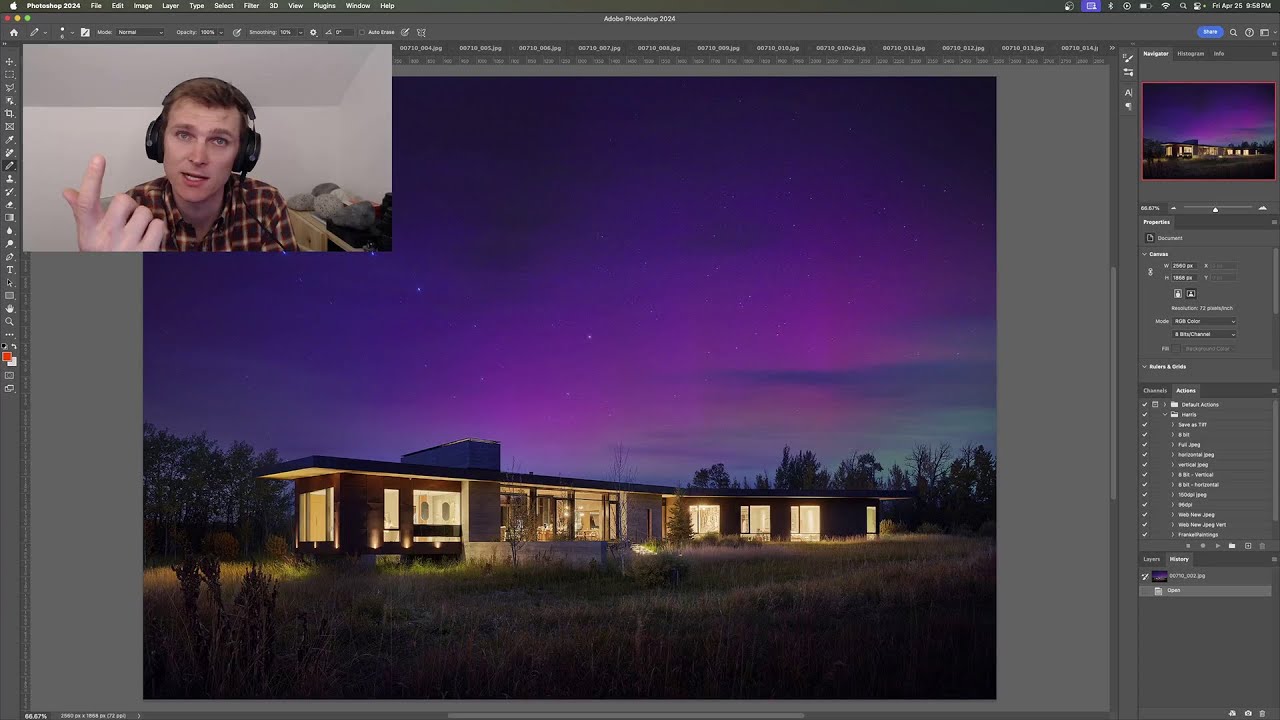The height and width of the screenshot is (720, 1280).
Task: Open the Opacity value dropdown arrow
Action: click(222, 32)
